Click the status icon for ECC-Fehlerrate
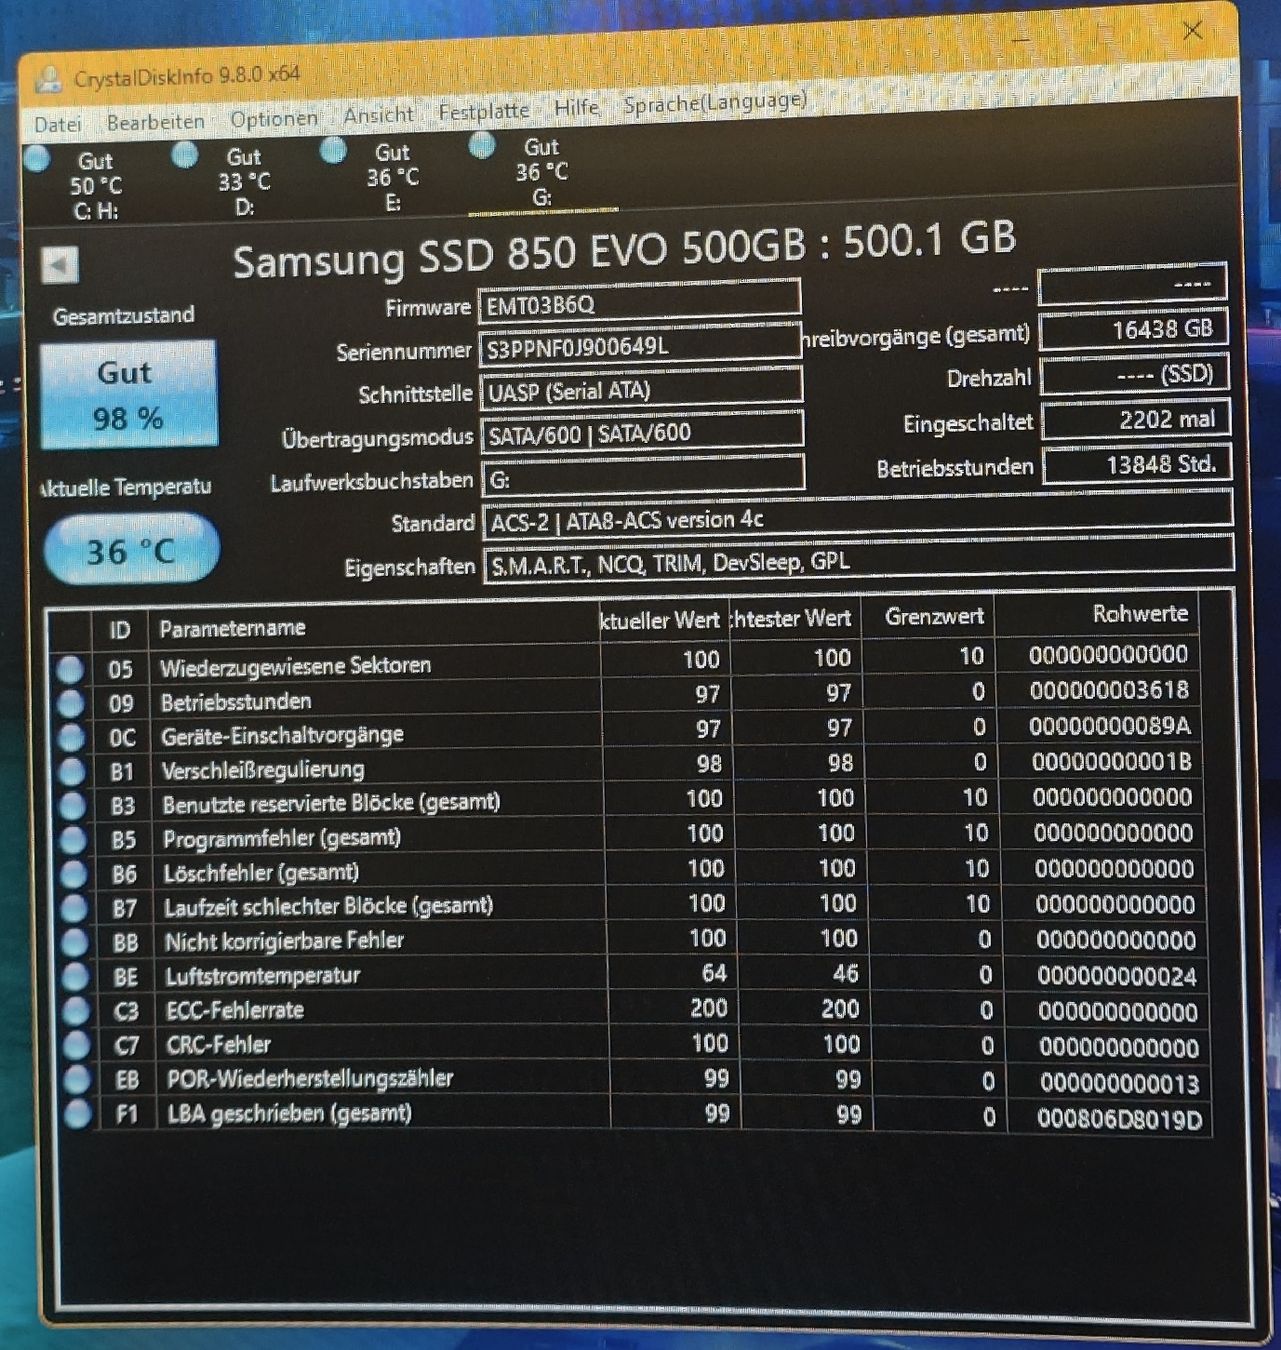This screenshot has height=1350, width=1281. point(75,1011)
